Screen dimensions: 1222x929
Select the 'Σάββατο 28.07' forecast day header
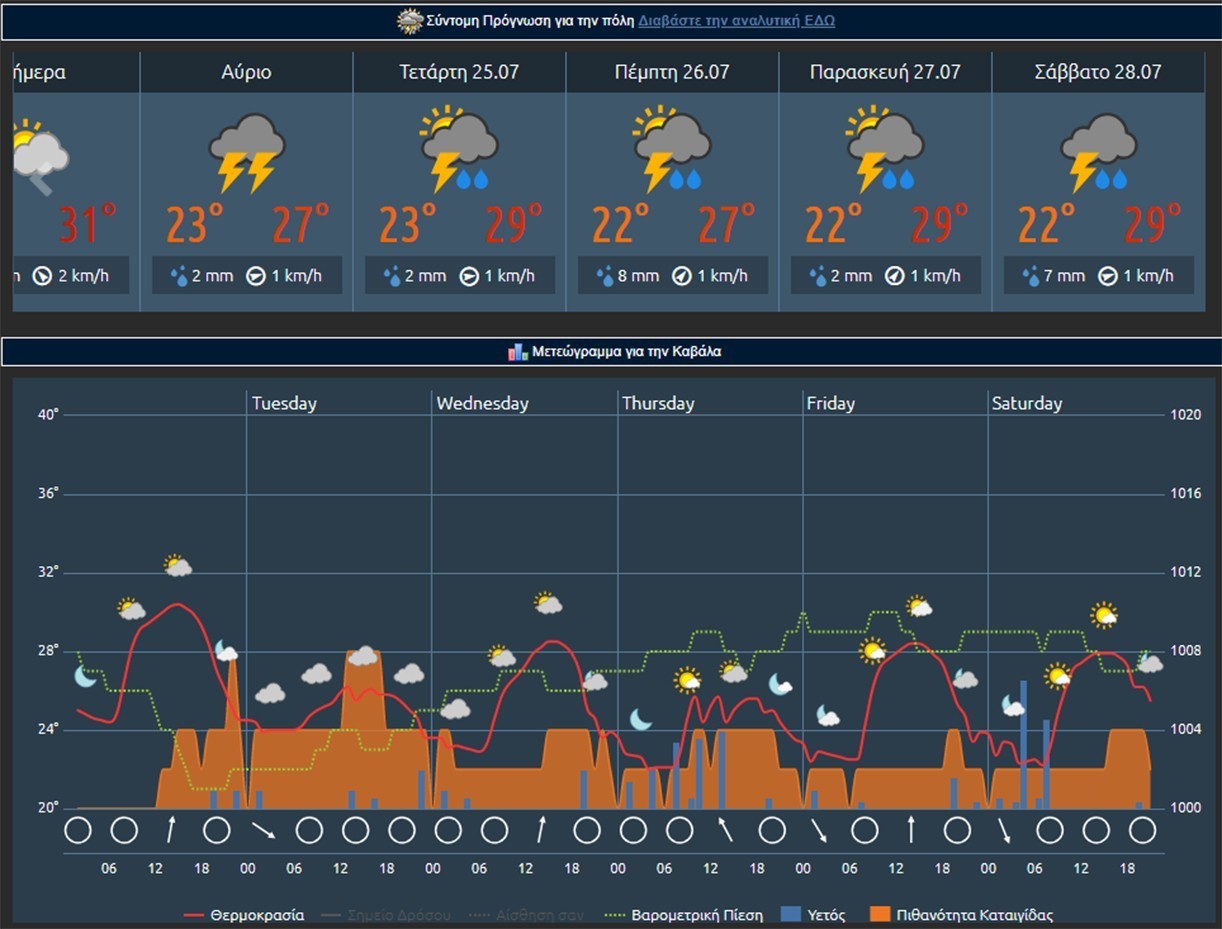point(1098,72)
